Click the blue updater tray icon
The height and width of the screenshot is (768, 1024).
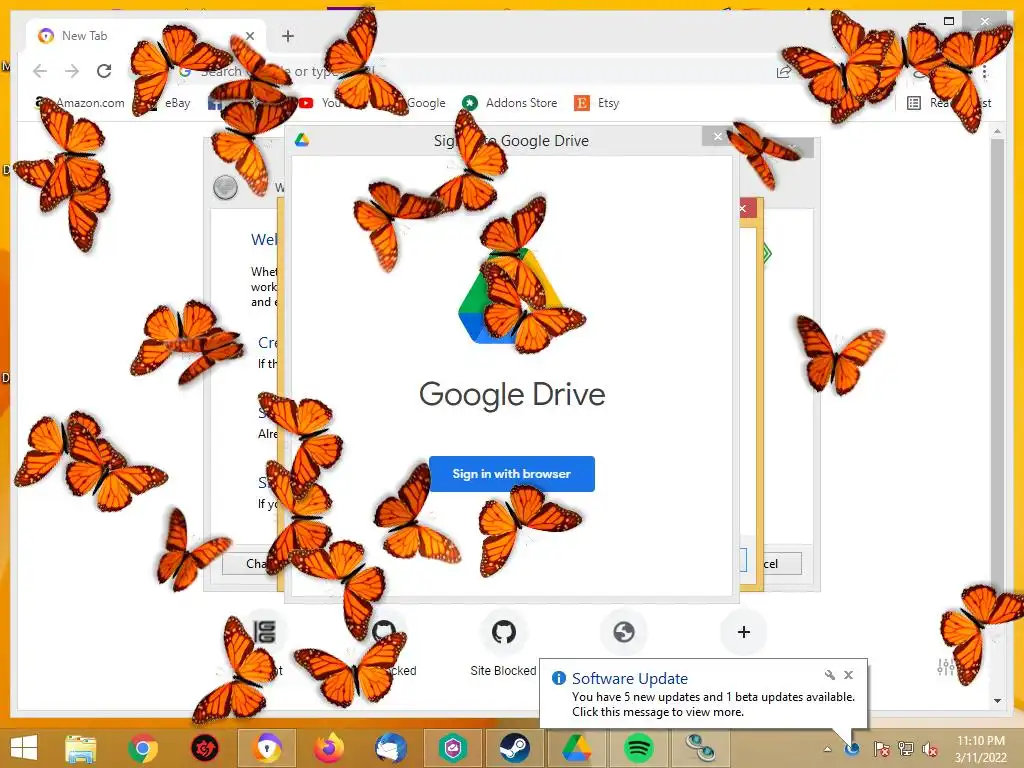click(x=852, y=748)
